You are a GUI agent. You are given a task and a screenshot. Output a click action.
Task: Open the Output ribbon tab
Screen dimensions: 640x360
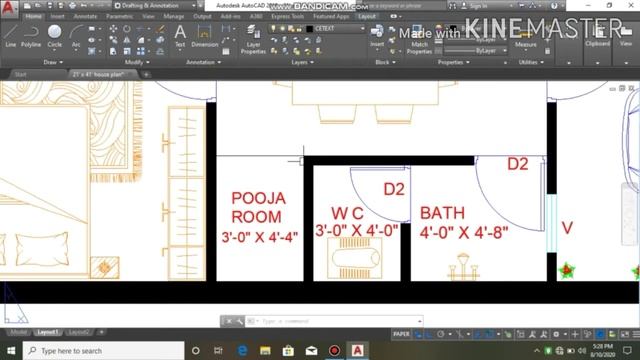click(202, 16)
